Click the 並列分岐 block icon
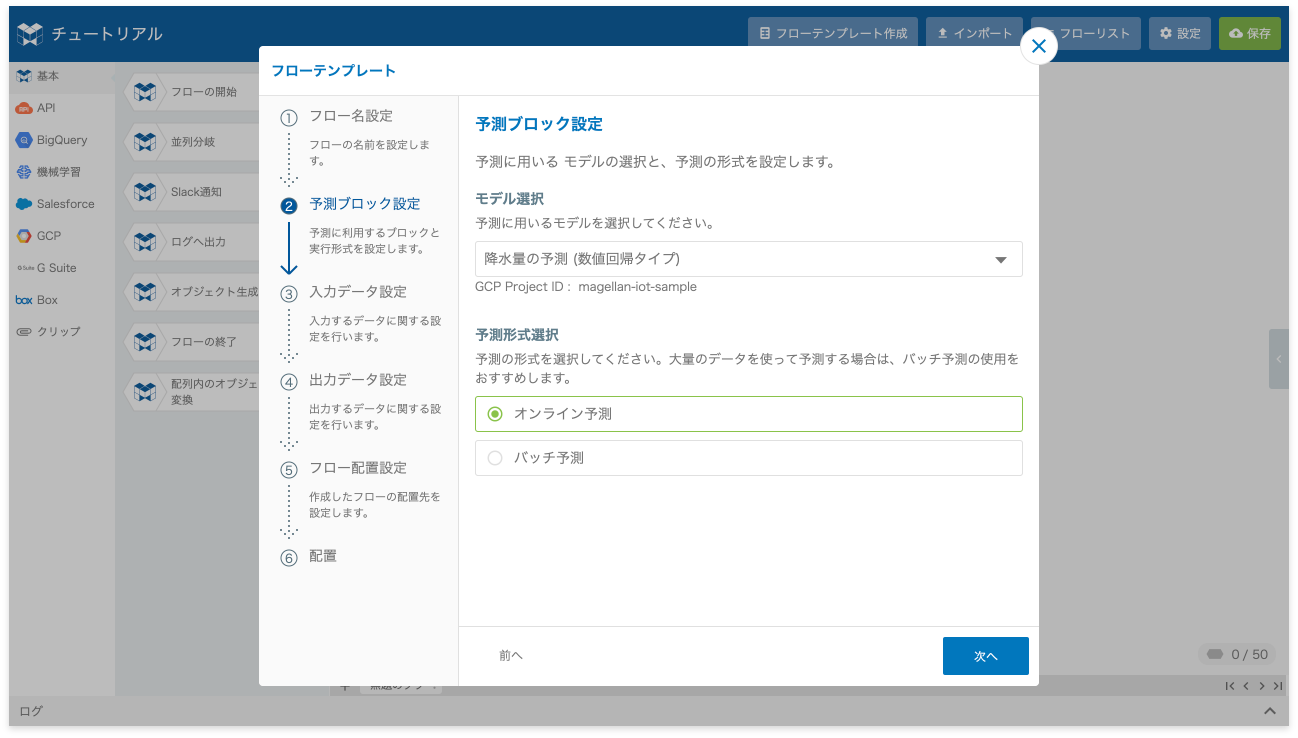The width and height of the screenshot is (1298, 738). (x=146, y=142)
